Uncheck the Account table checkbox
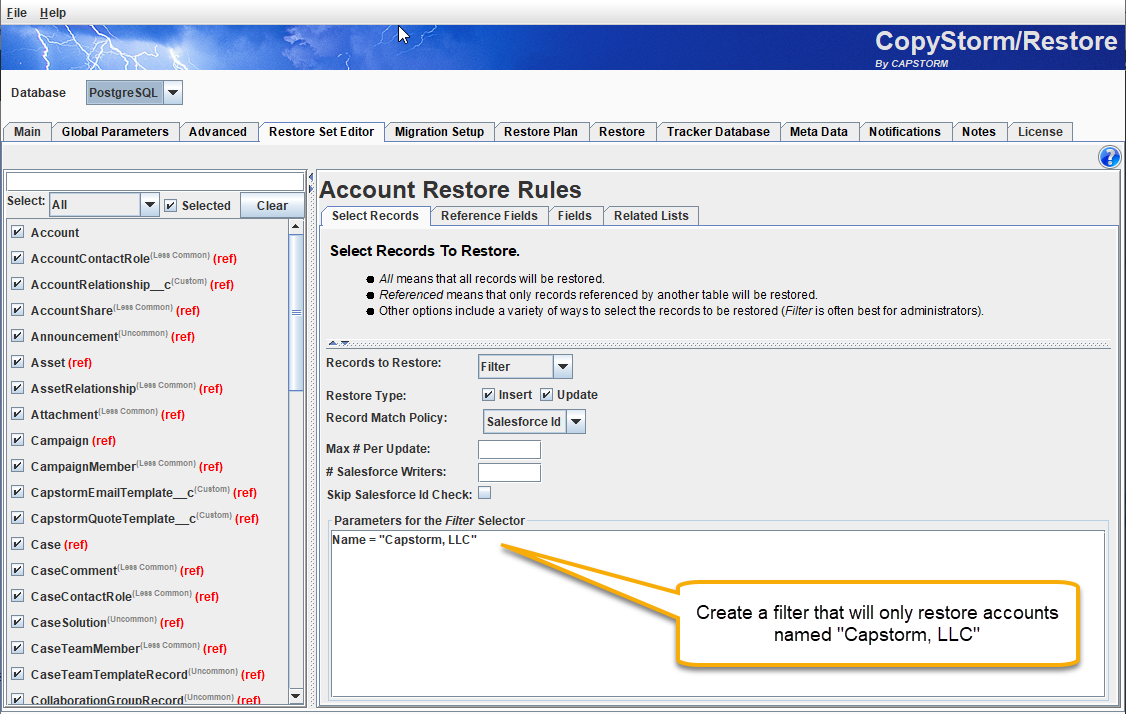Screen dimensions: 1126x714 click(x=18, y=232)
